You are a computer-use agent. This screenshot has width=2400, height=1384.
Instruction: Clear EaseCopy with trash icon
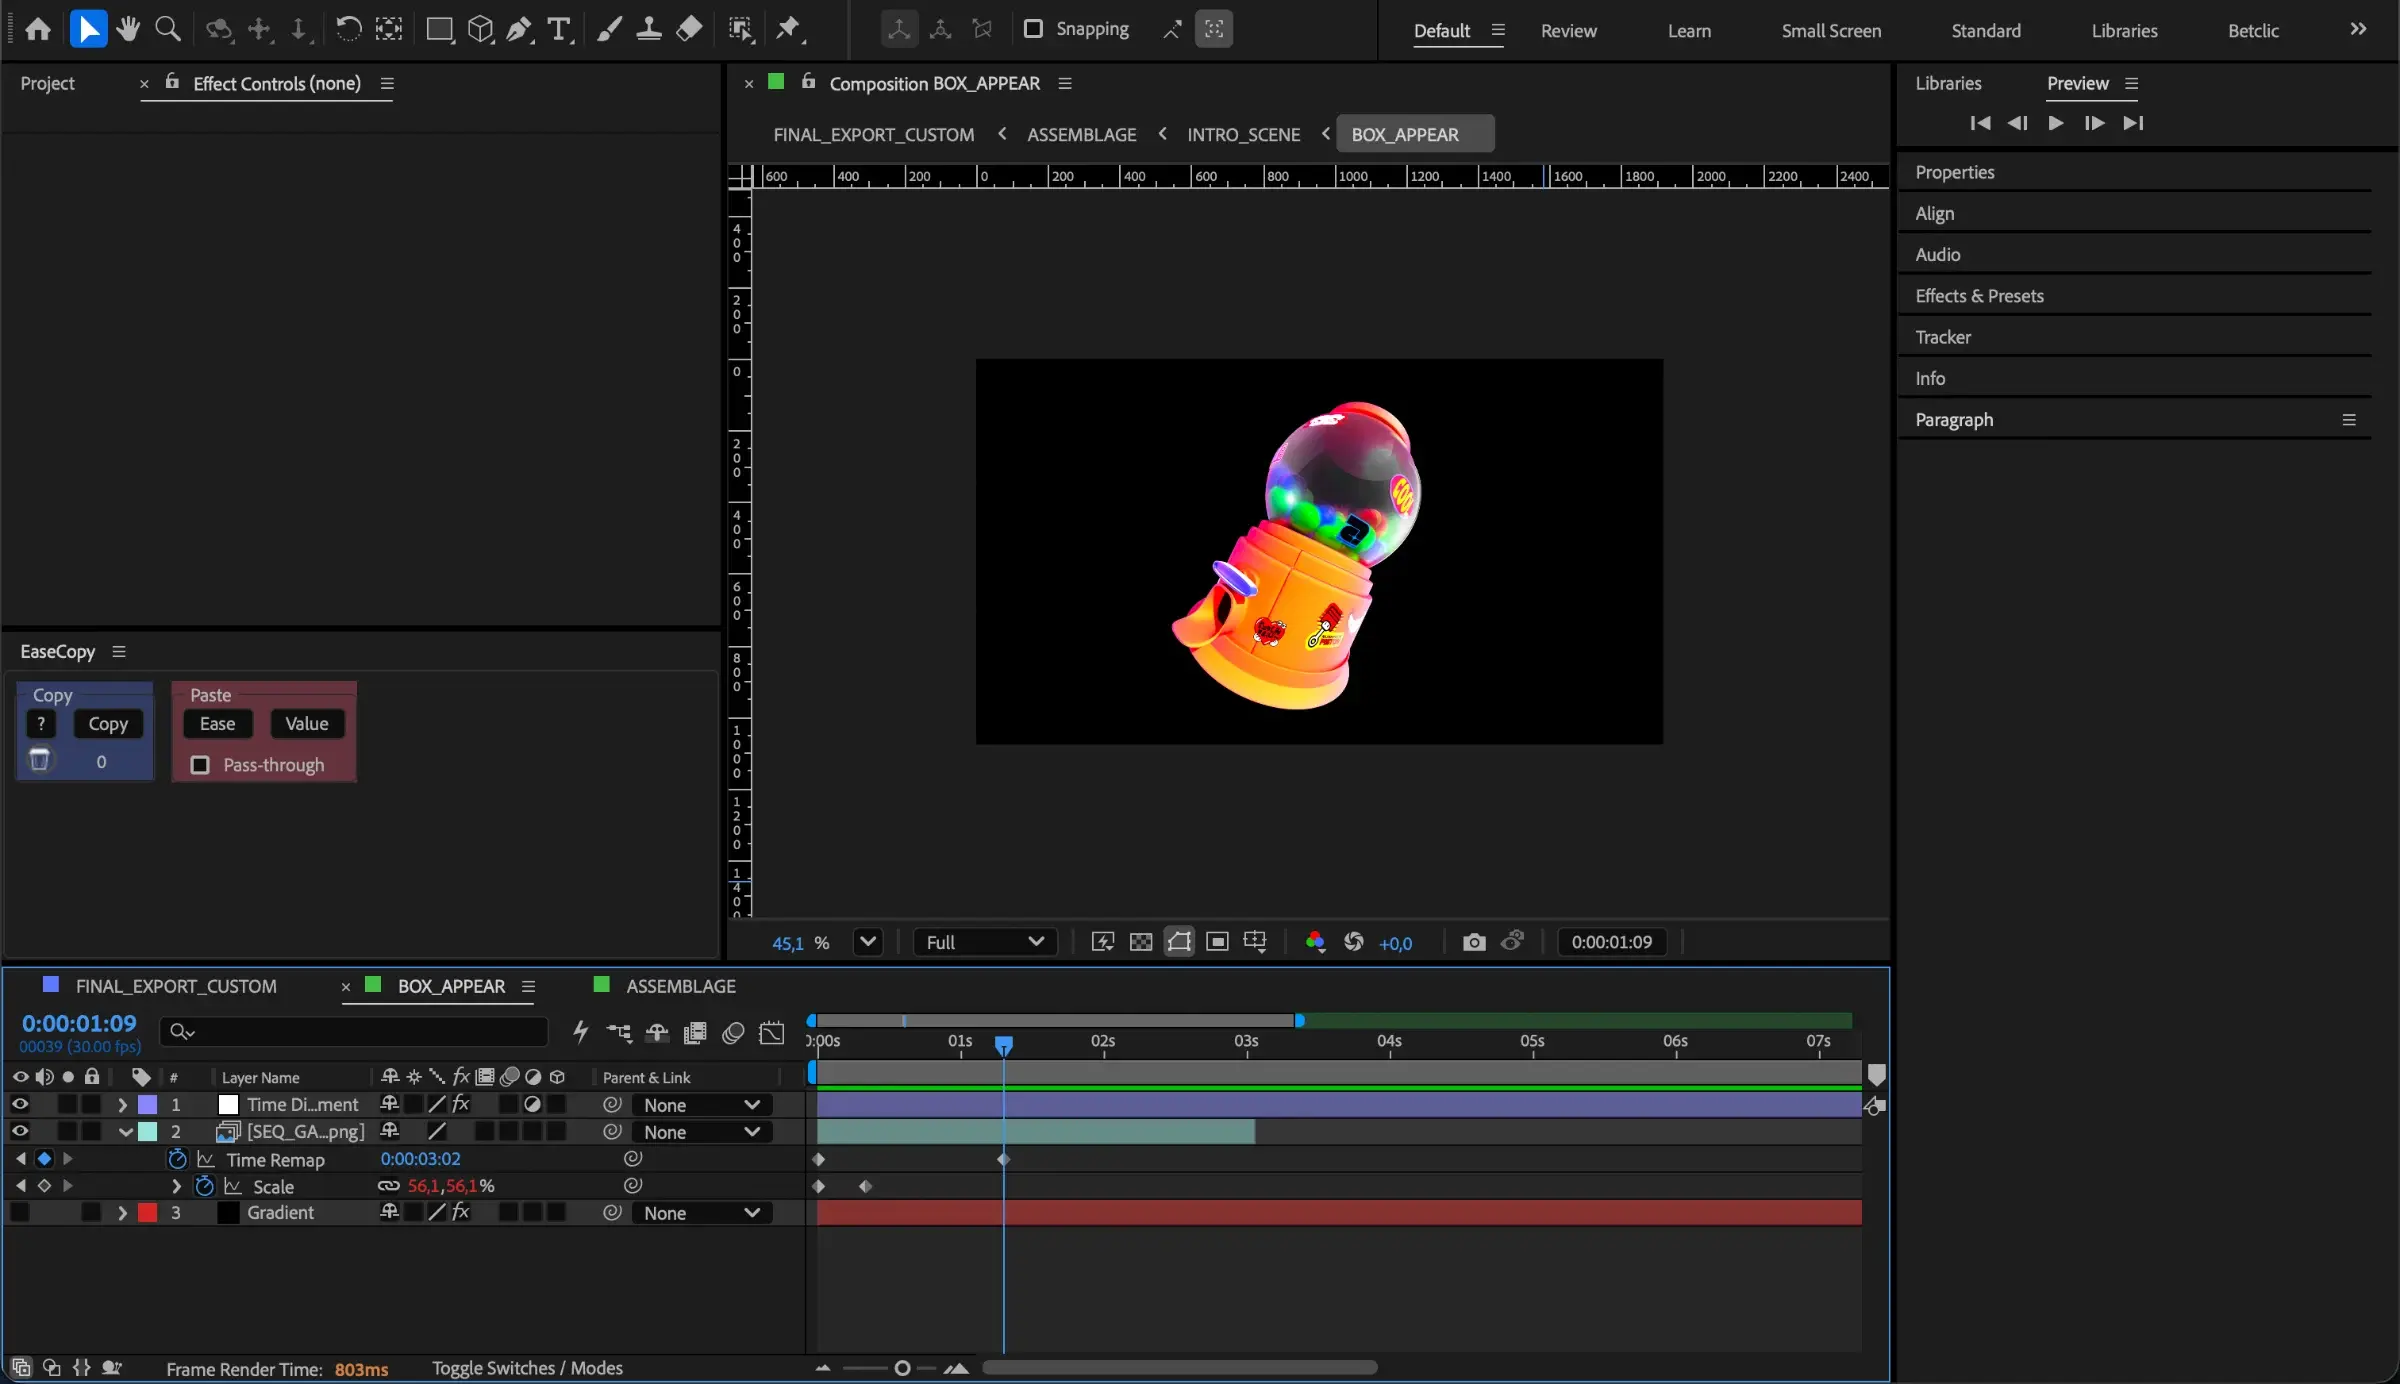coord(39,760)
